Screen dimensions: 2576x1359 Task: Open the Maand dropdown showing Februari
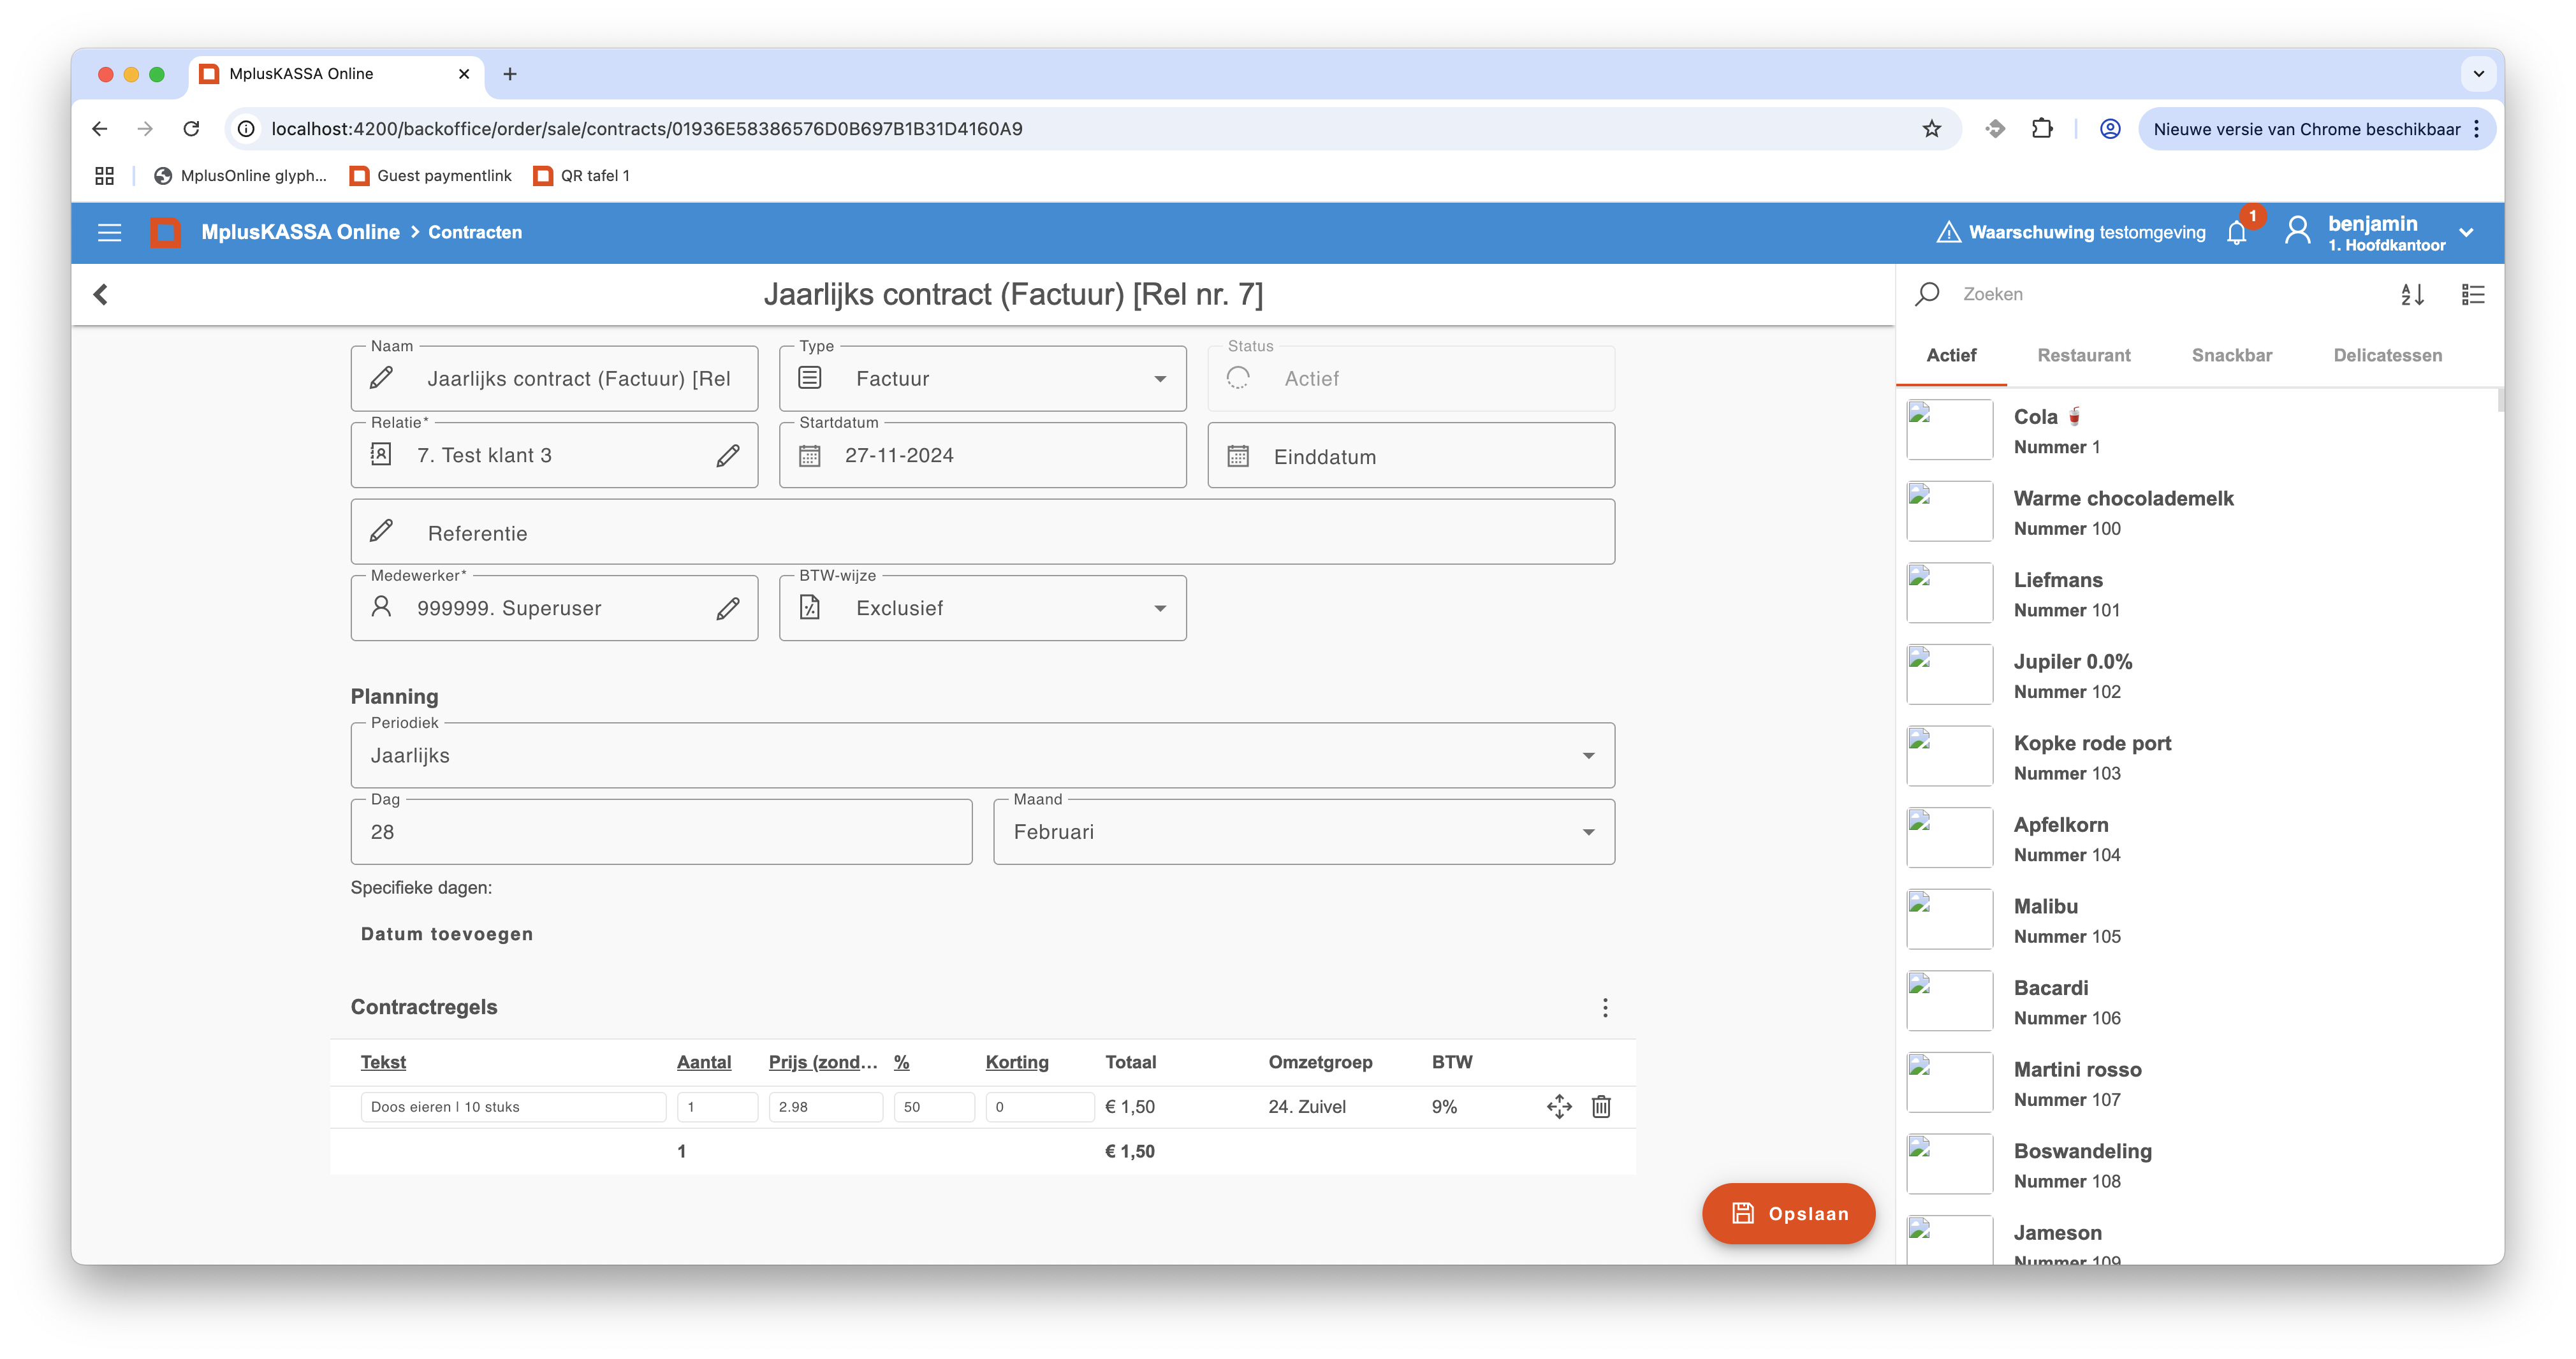[1303, 832]
